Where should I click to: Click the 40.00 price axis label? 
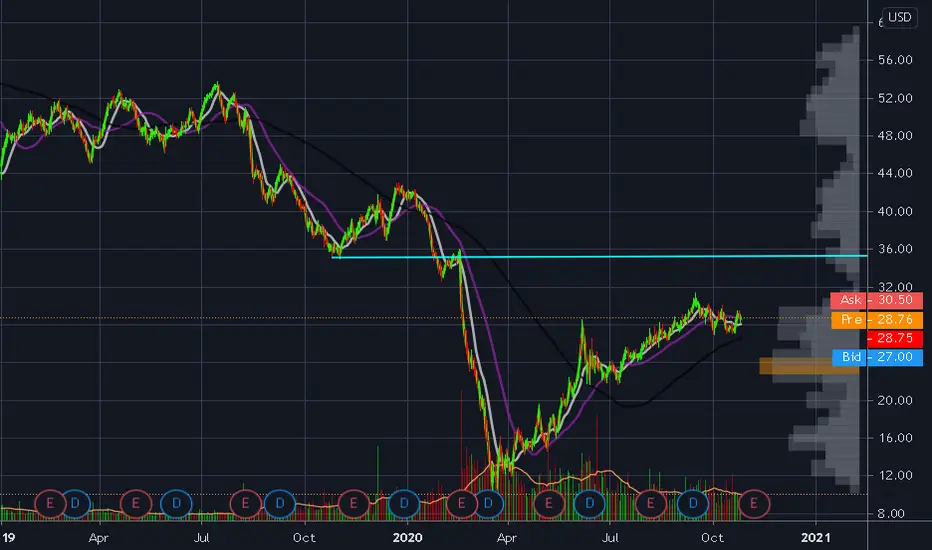895,211
